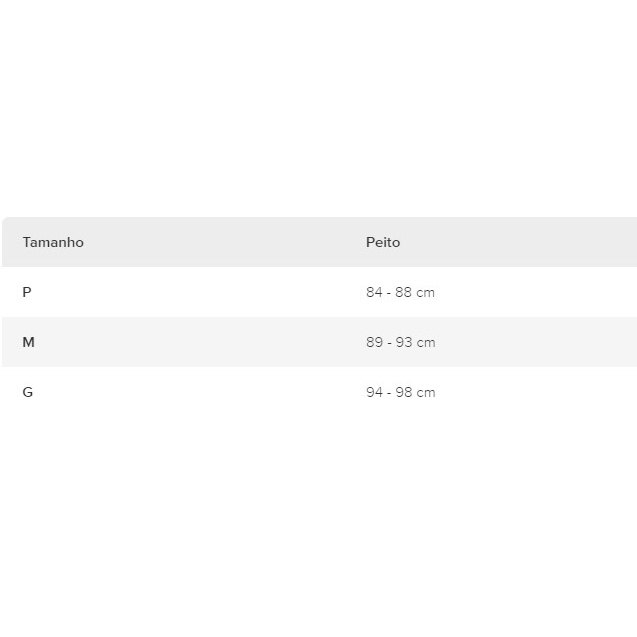Click the number 84 in P row
637x637 pixels.
tap(374, 292)
